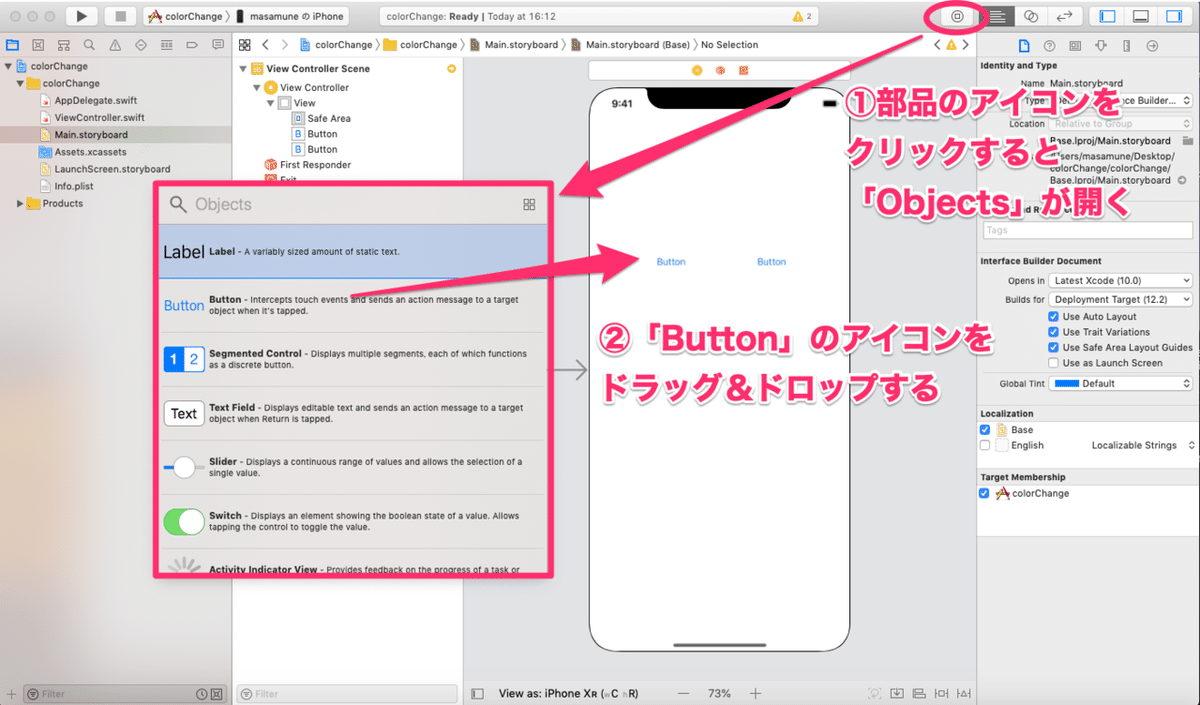Open the Attributes inspector tab
The image size is (1200, 705).
pyautogui.click(x=1101, y=46)
